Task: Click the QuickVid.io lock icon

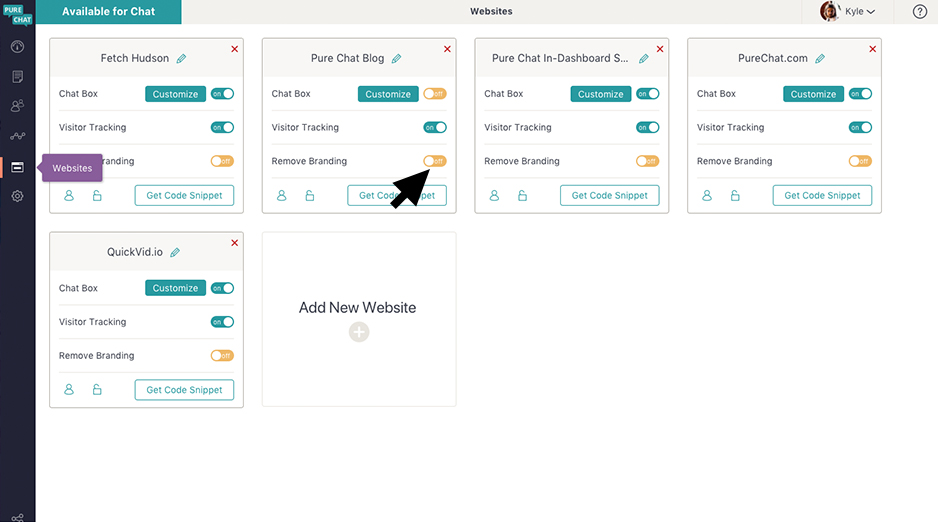Action: pyautogui.click(x=97, y=390)
